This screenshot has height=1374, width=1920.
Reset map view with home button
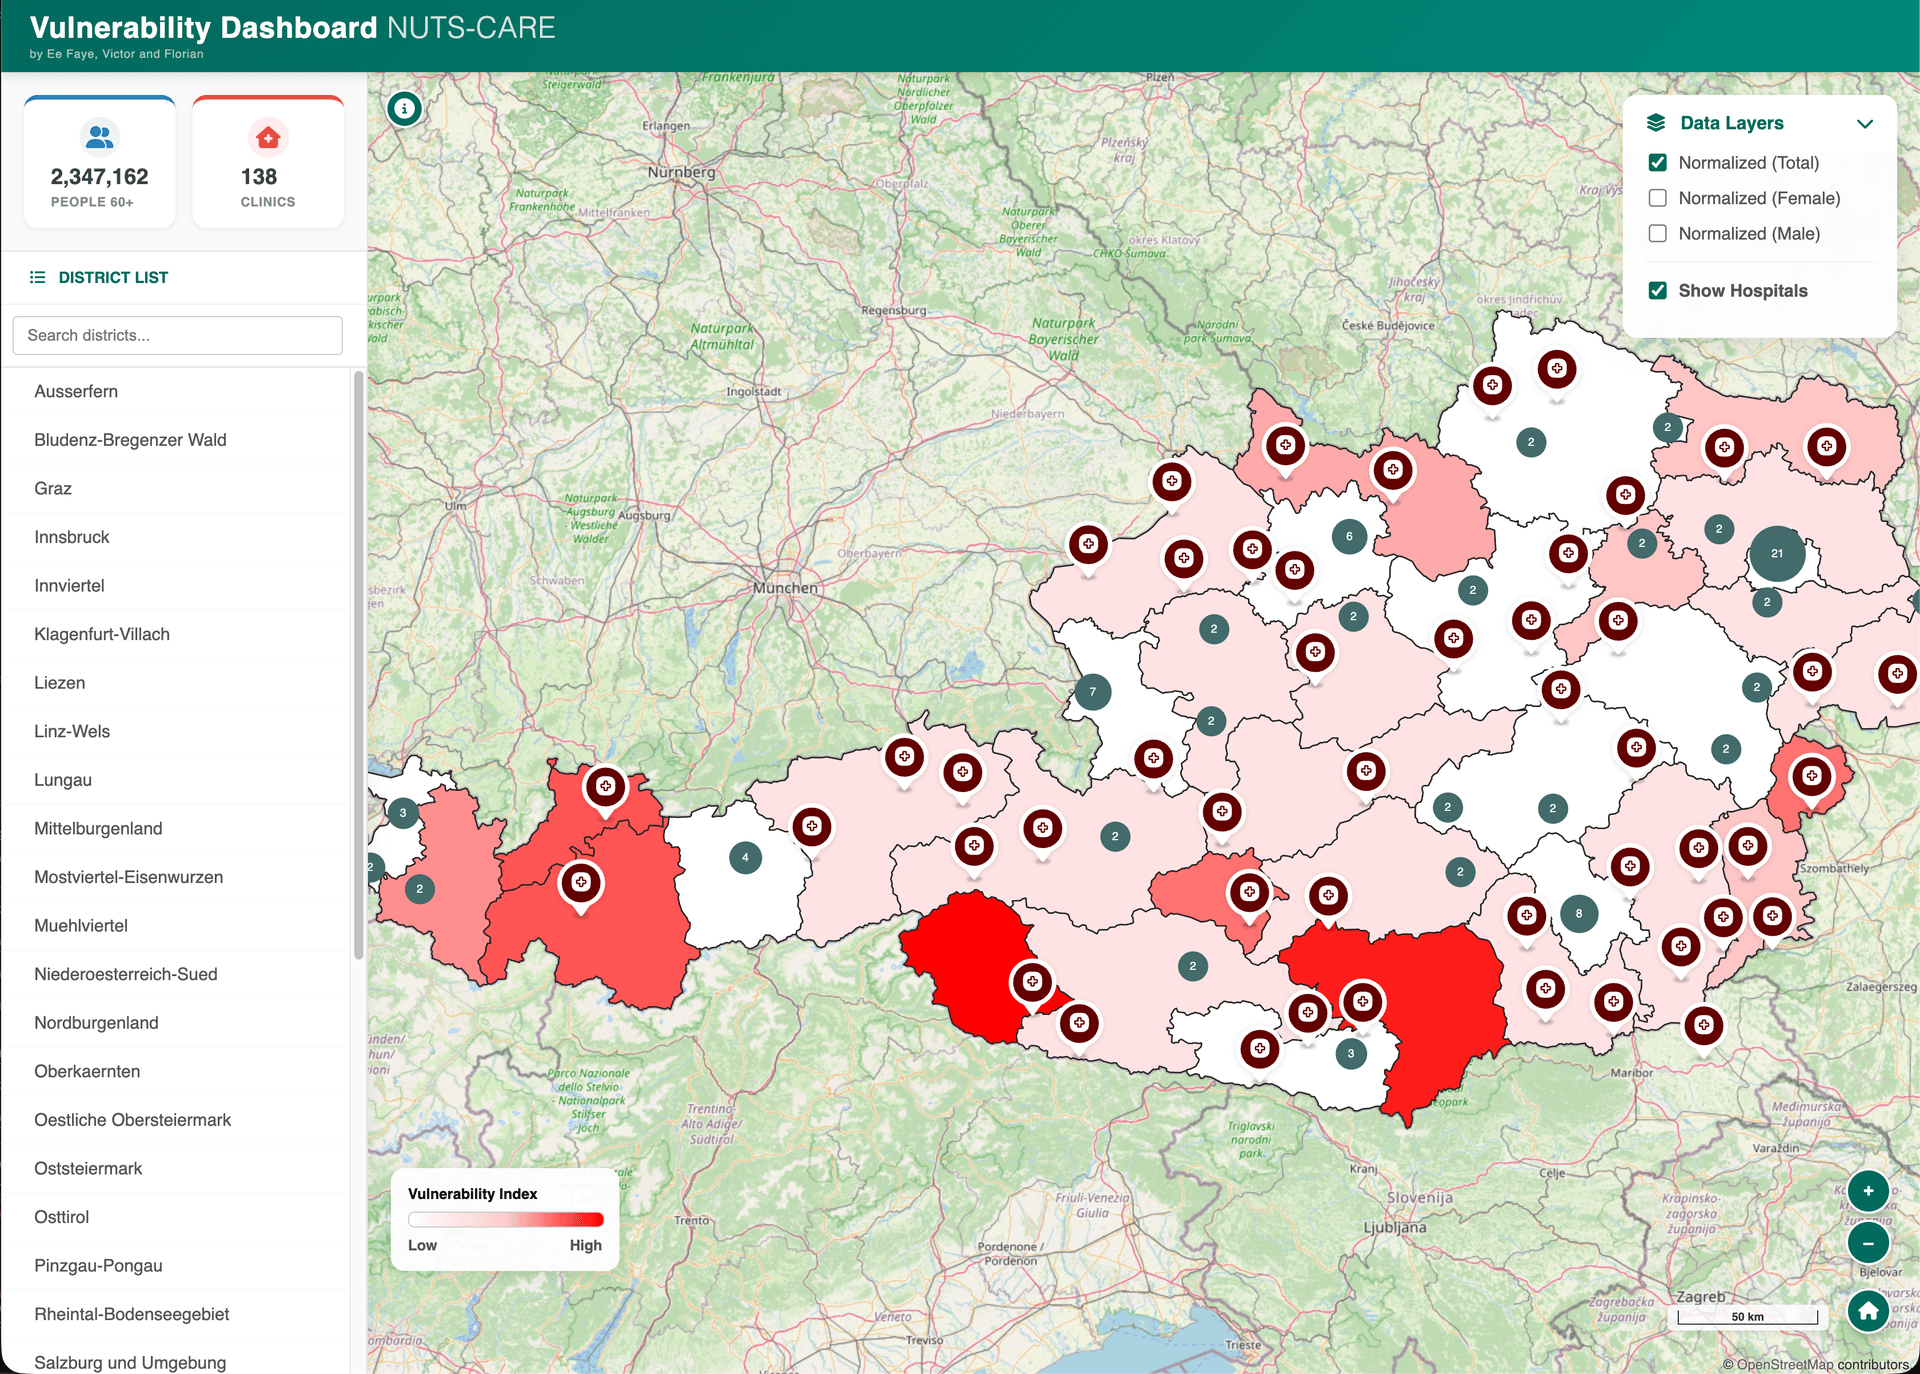(1867, 1310)
